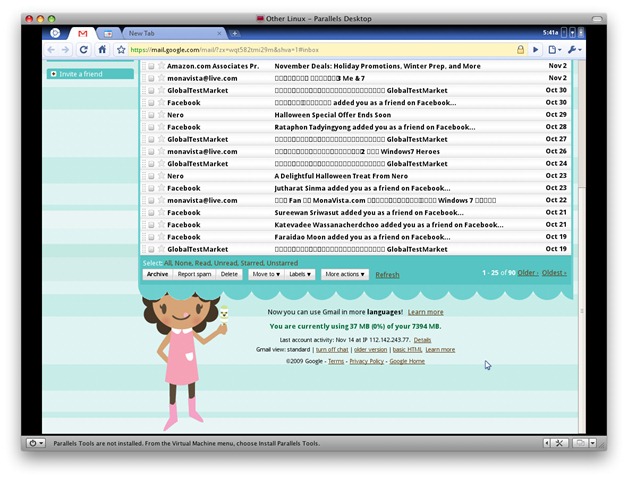This screenshot has width=628, height=480.
Task: Expand the More actions dropdown
Action: (345, 274)
